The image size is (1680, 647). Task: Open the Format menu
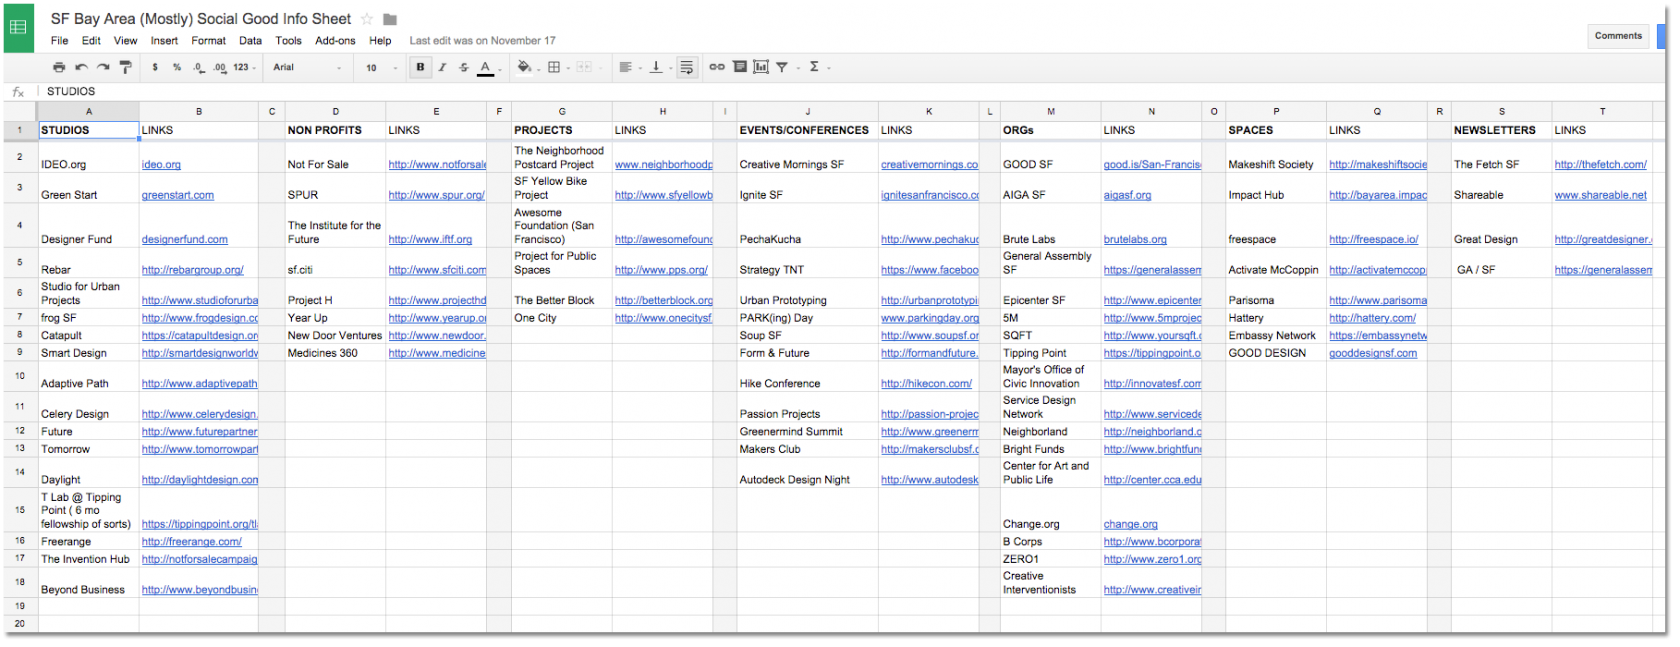208,41
